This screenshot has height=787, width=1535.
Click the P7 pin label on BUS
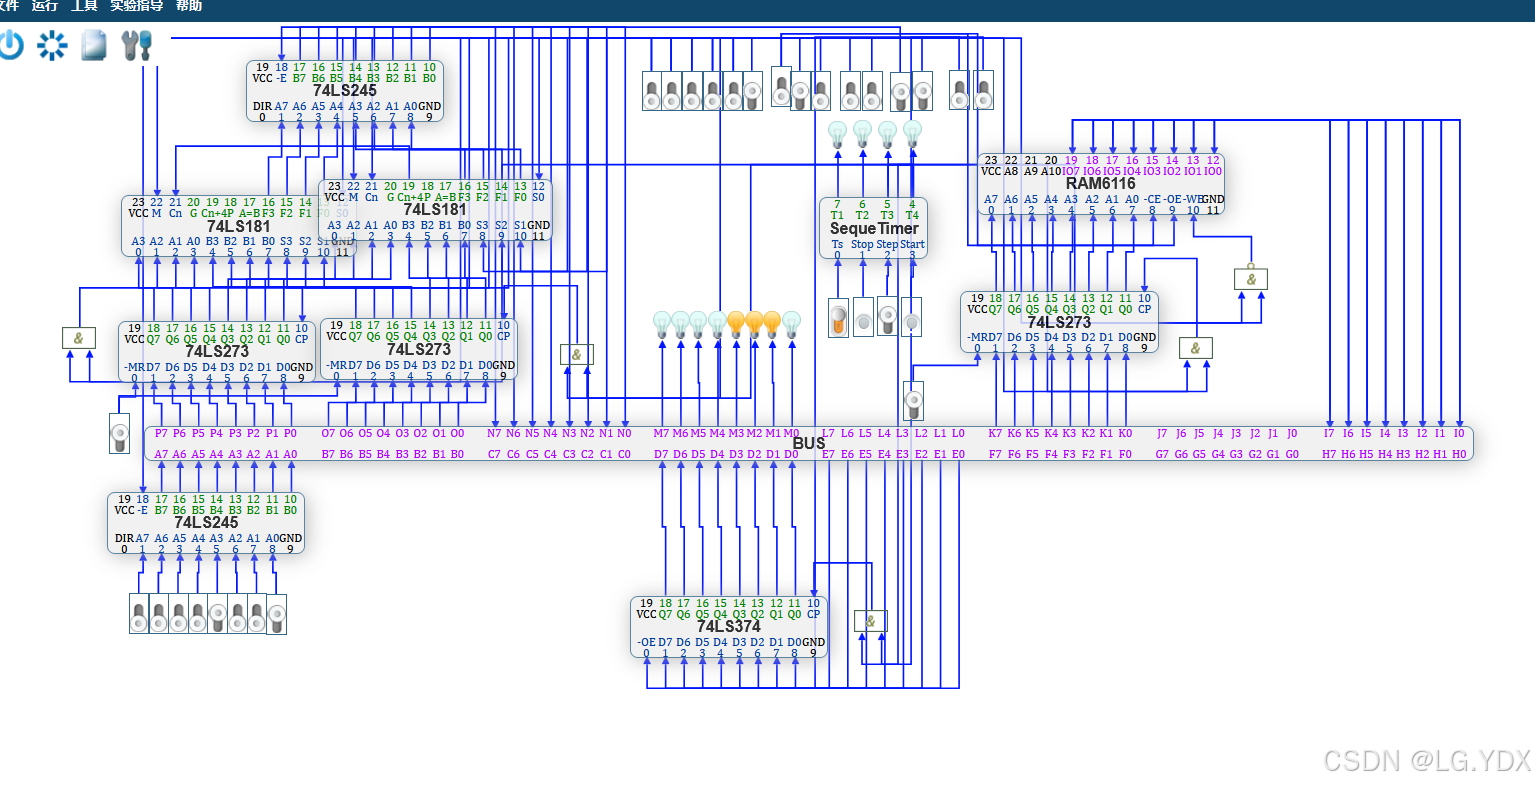tap(161, 434)
